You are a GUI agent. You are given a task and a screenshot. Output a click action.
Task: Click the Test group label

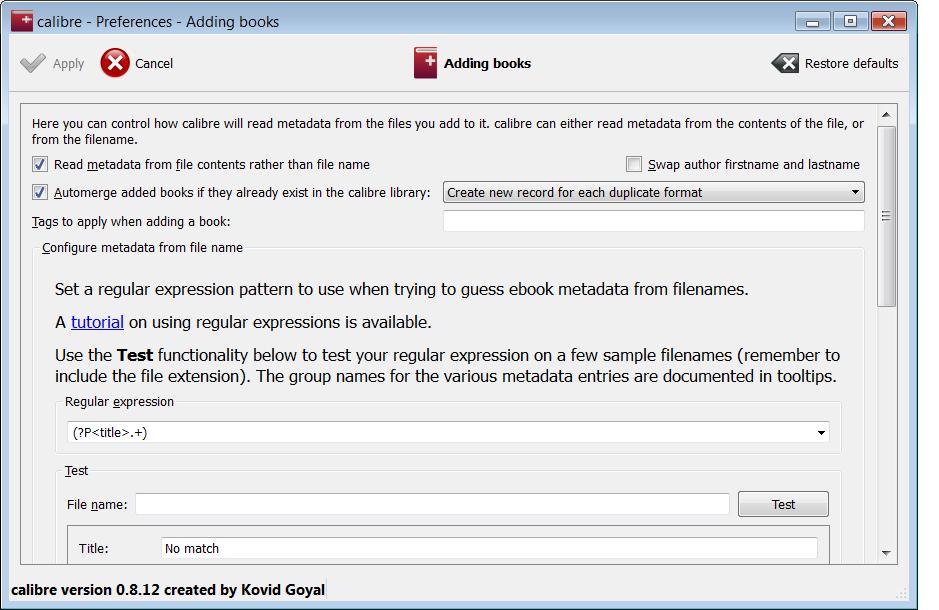click(76, 471)
